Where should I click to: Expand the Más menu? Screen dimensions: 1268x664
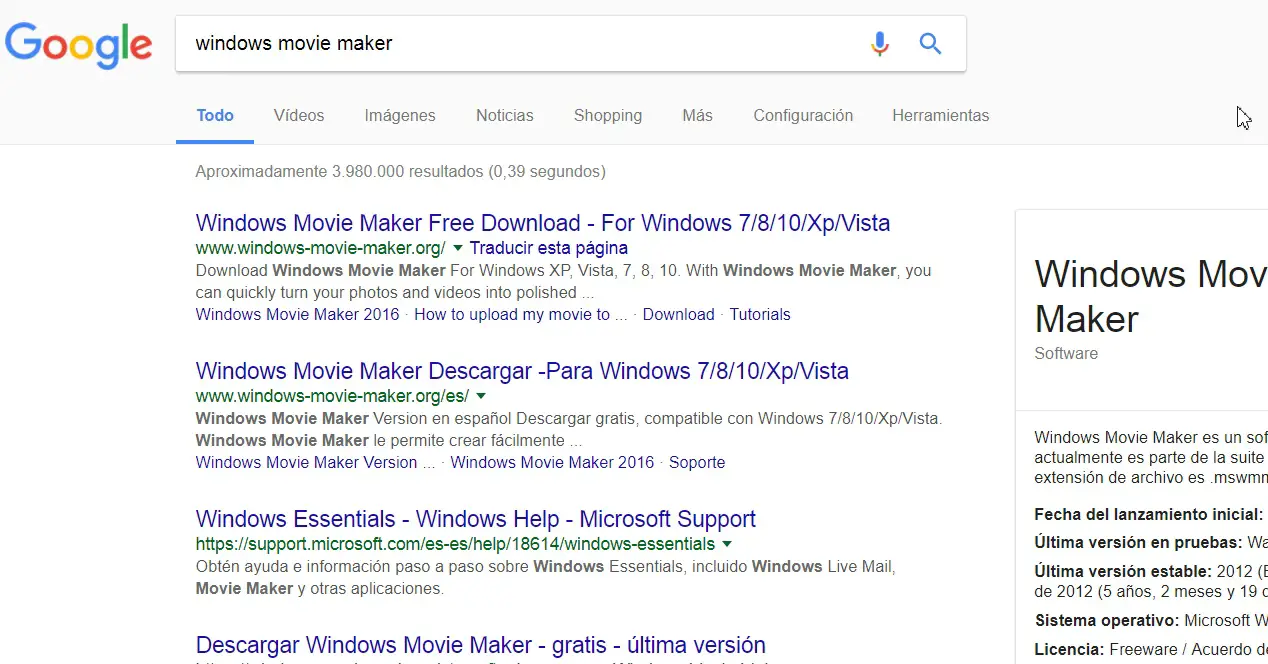(697, 115)
